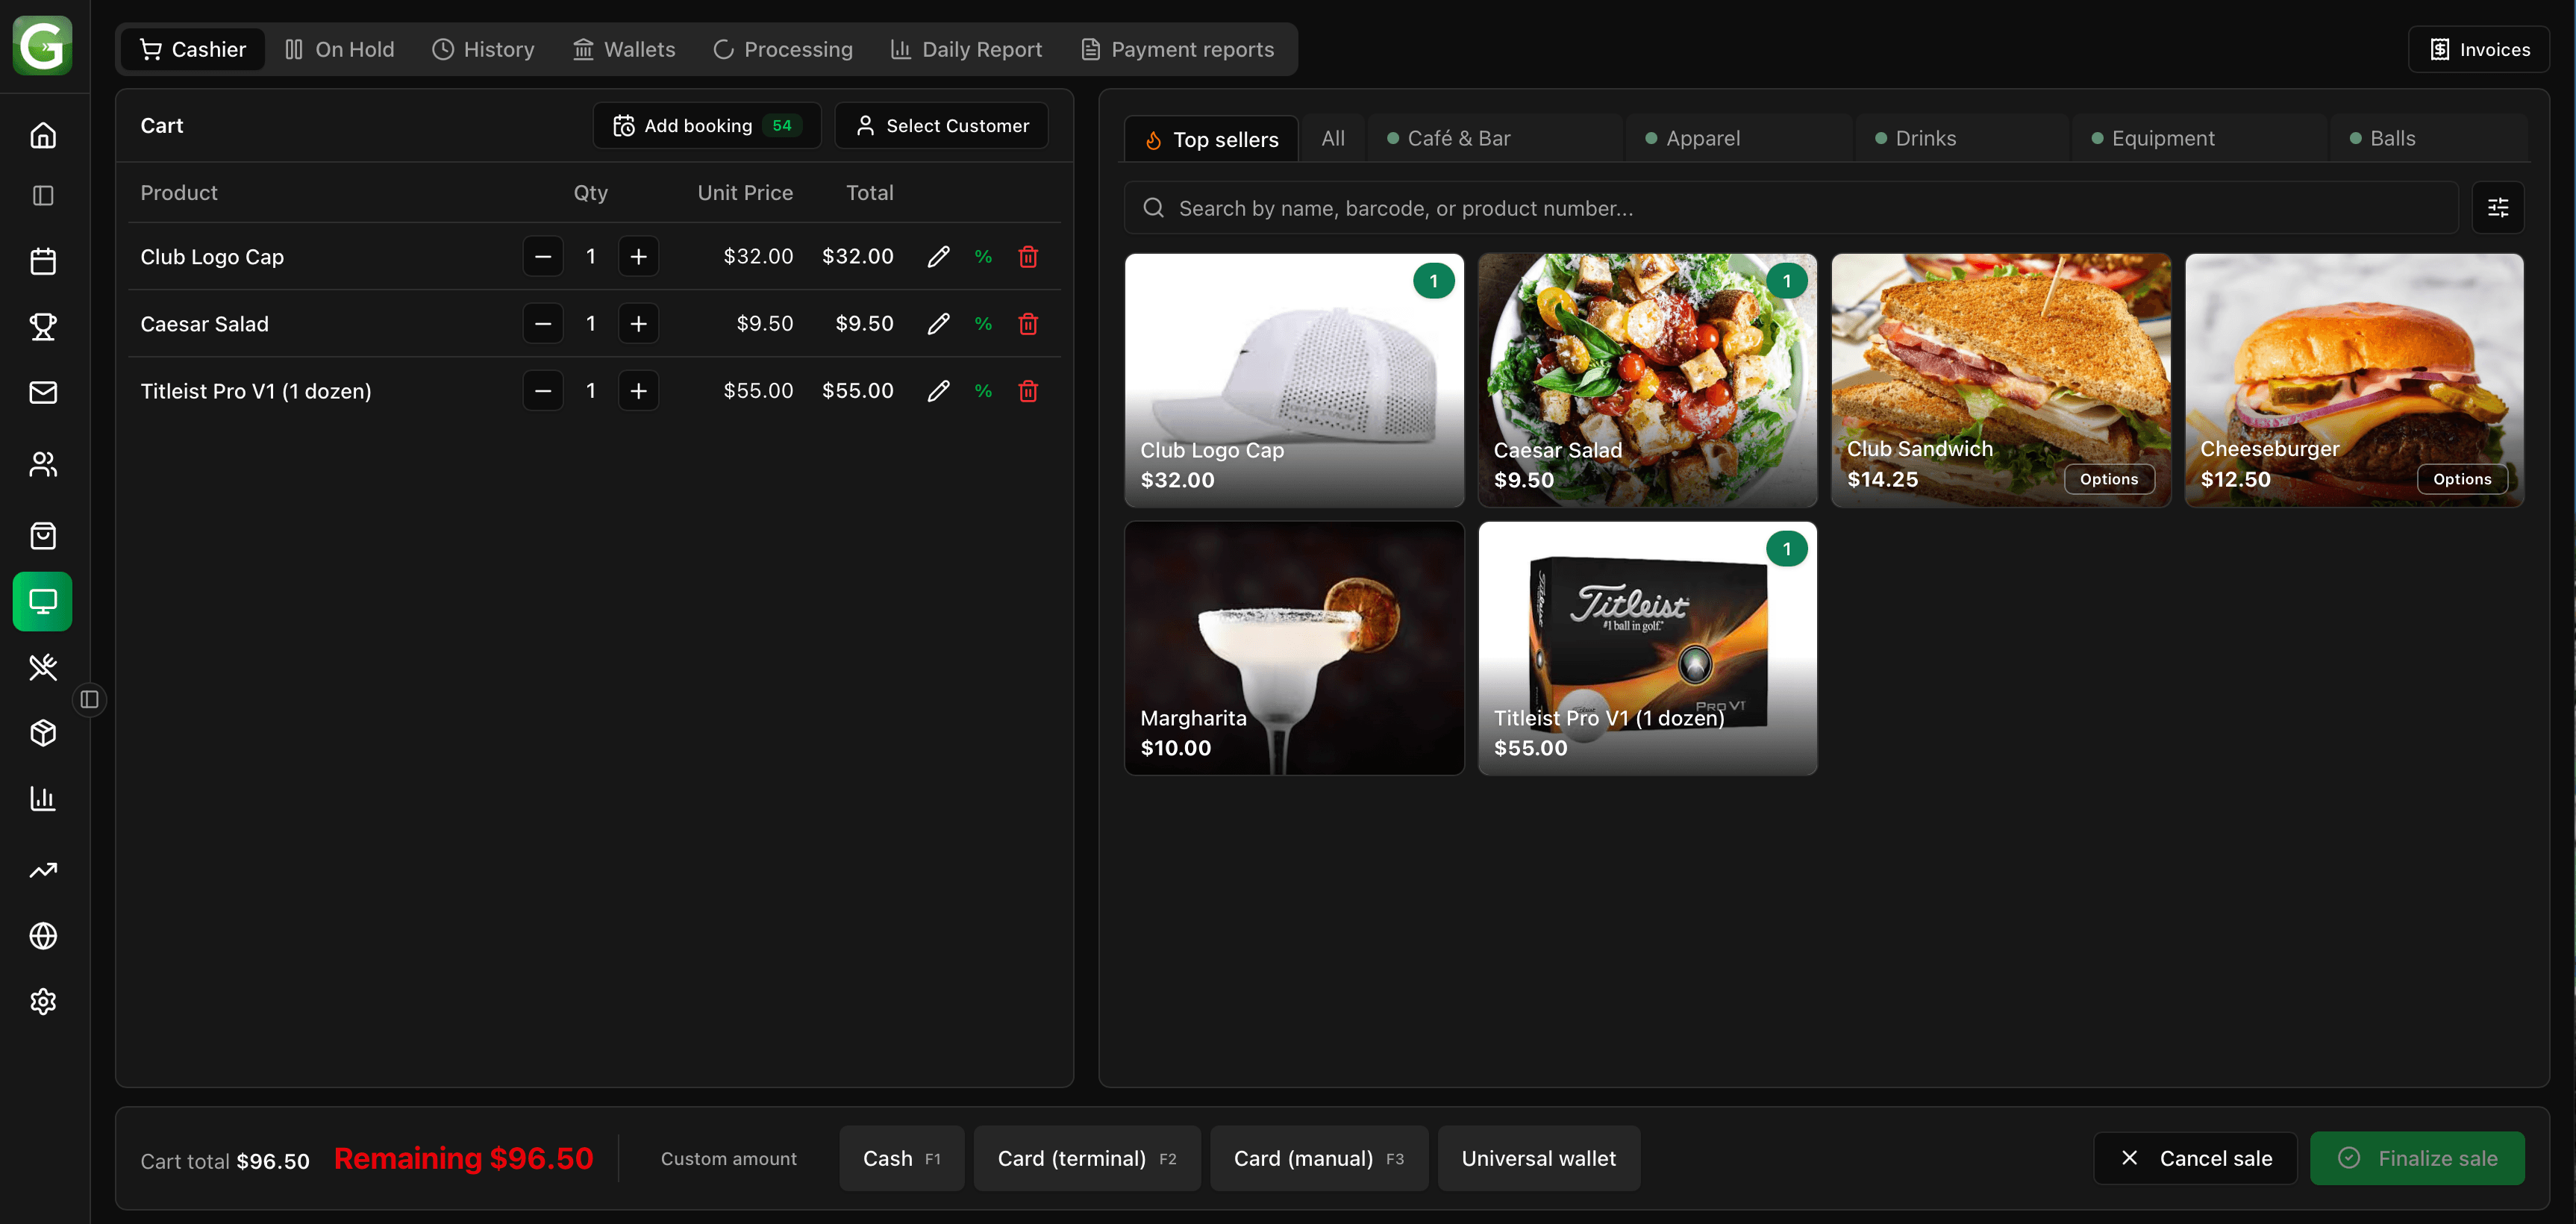The width and height of the screenshot is (2576, 1224).
Task: Add Margharita product to cart
Action: coord(1294,648)
